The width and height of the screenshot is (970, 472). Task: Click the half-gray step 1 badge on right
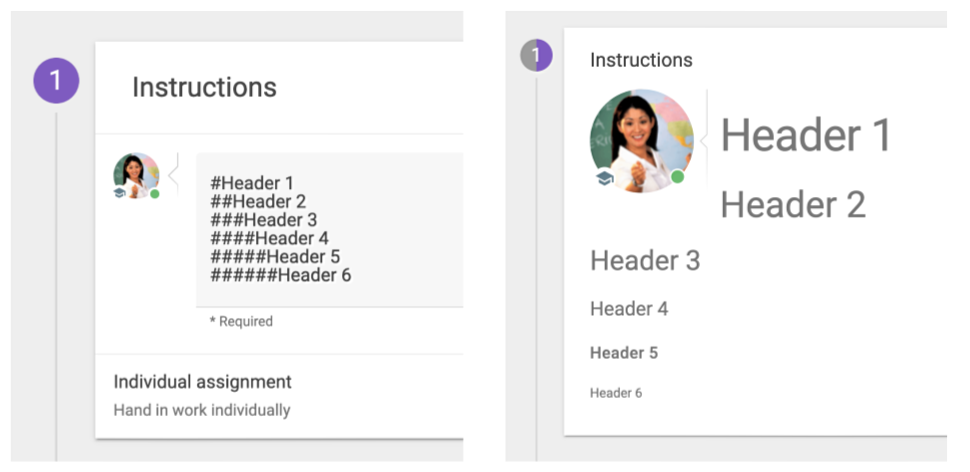(x=536, y=55)
